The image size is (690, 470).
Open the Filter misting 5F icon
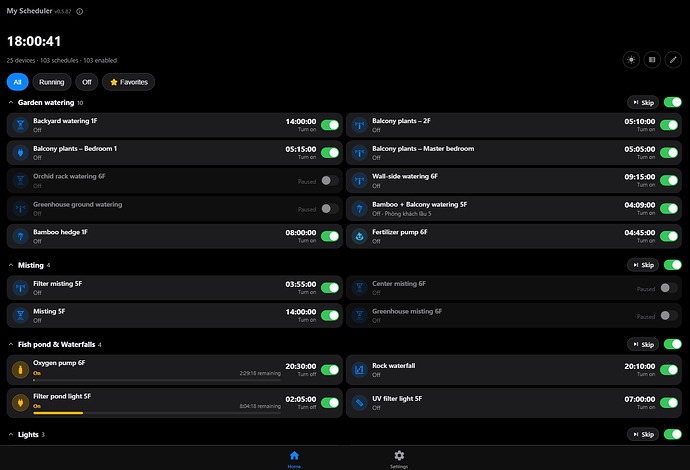[x=20, y=288]
